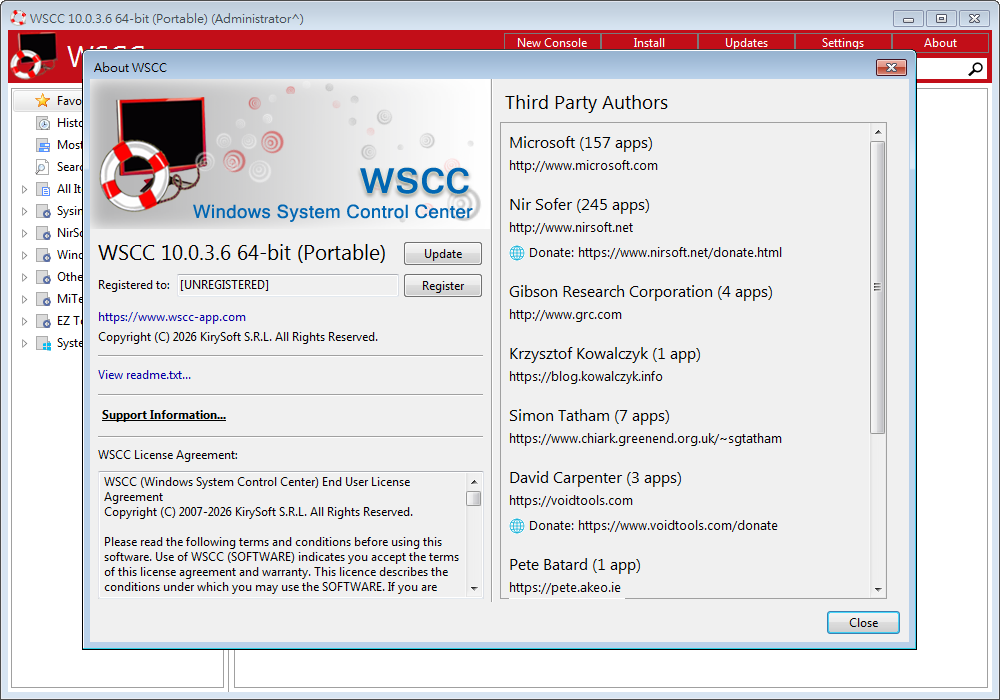Image resolution: width=1000 pixels, height=700 pixels.
Task: Click the UNREGISTERED registration field
Action: [x=287, y=285]
